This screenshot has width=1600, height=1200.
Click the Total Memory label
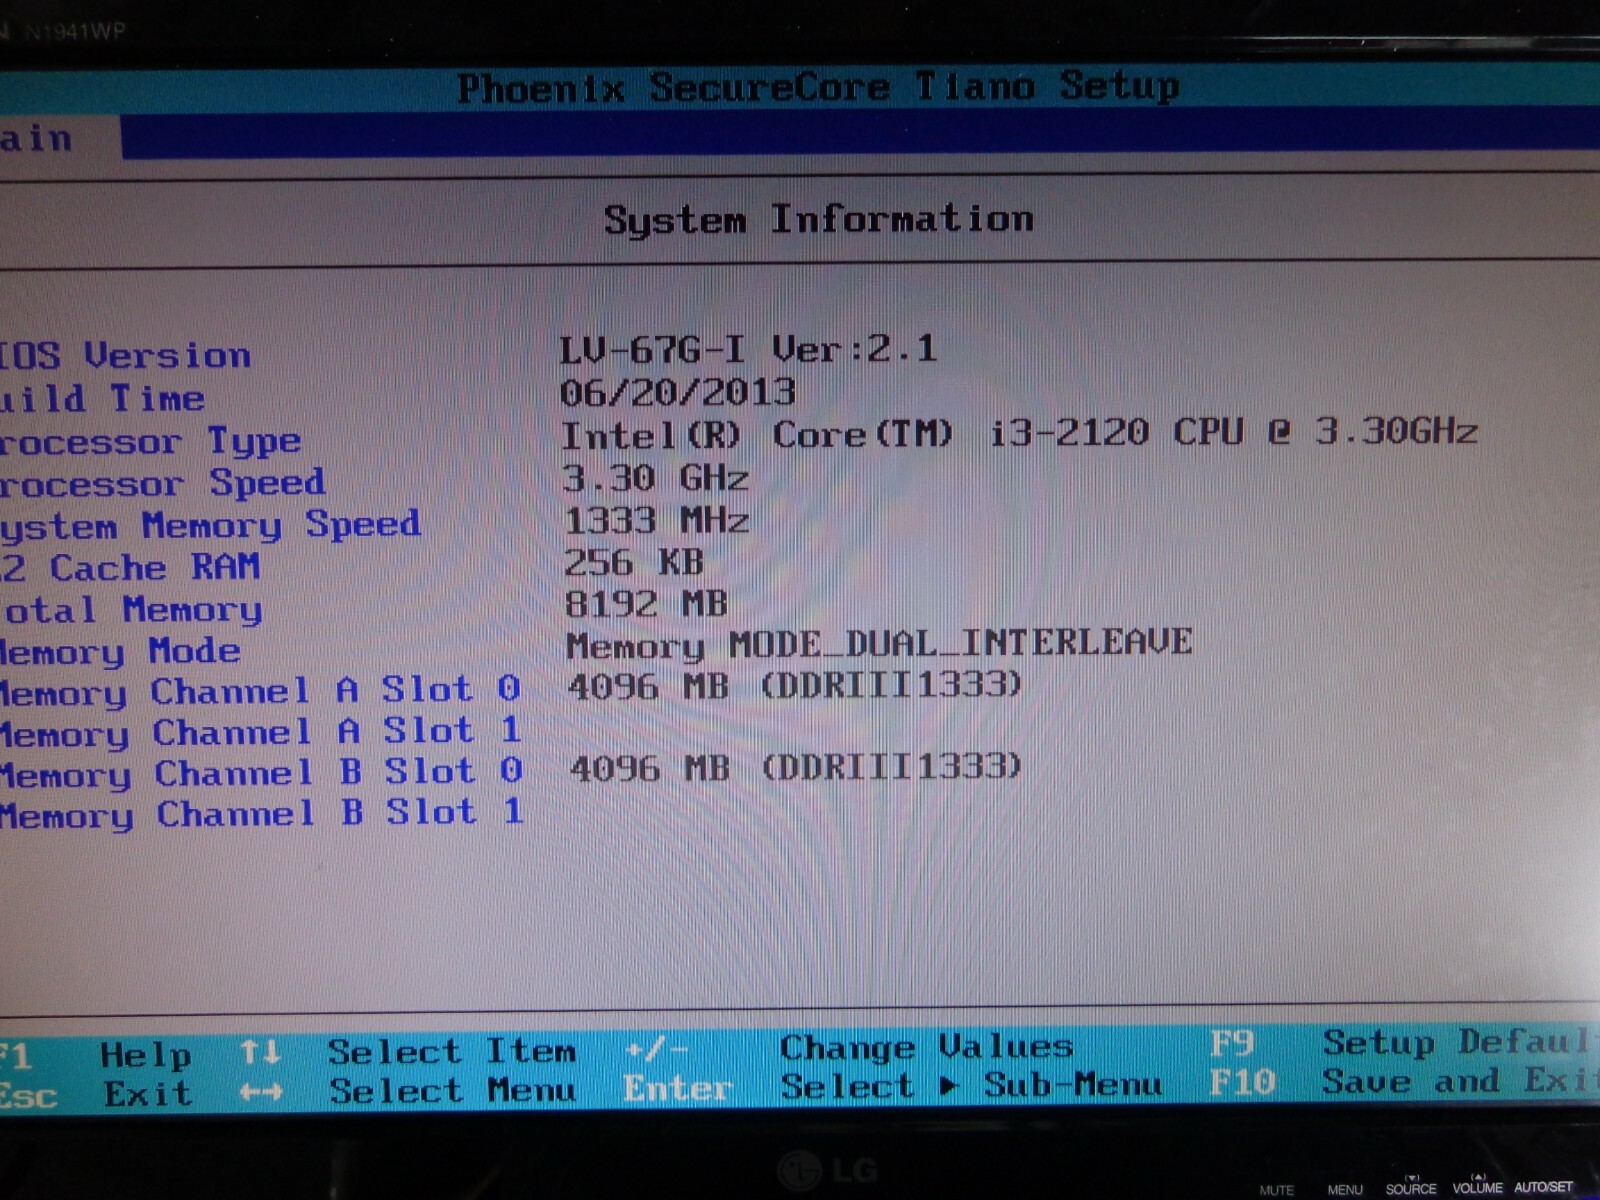tap(131, 609)
